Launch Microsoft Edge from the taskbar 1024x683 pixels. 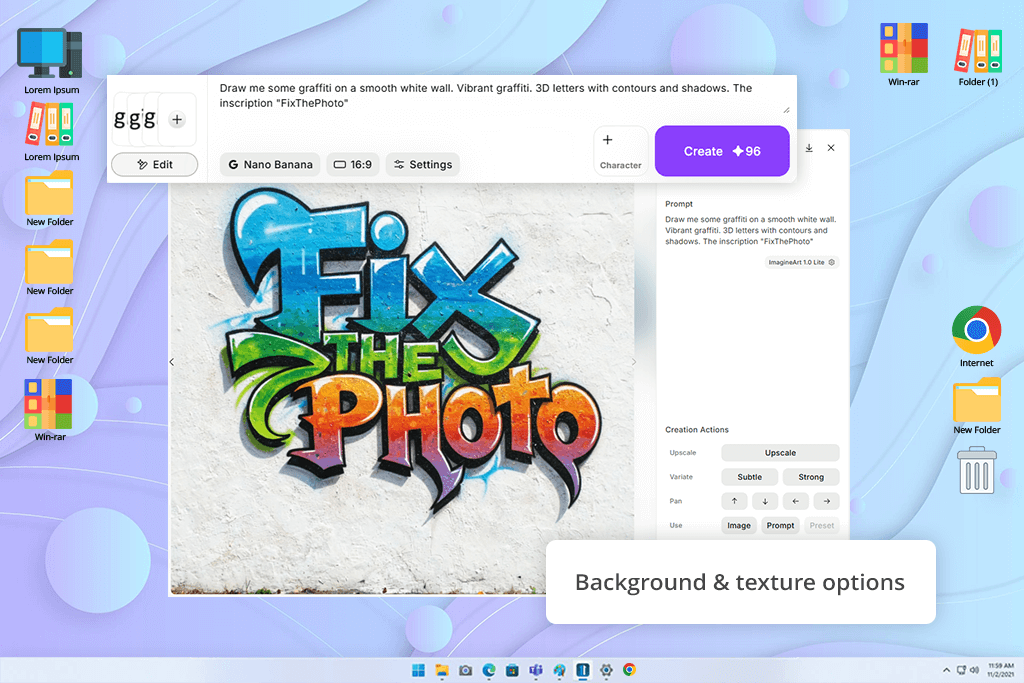489,670
